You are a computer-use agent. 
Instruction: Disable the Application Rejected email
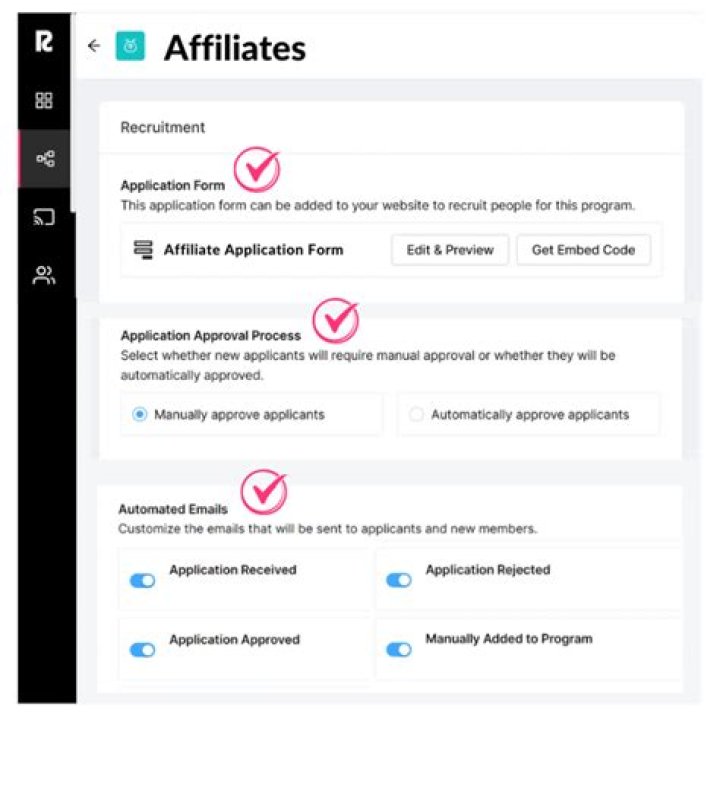(399, 580)
